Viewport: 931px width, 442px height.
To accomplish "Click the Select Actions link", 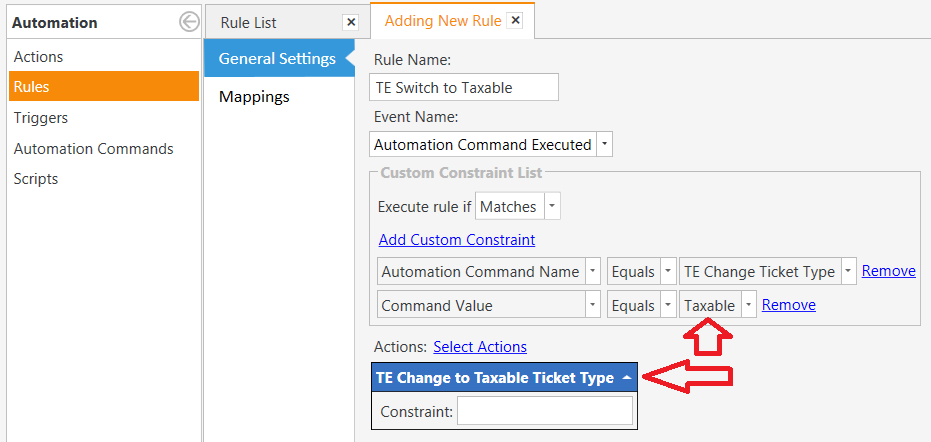I will [x=480, y=347].
